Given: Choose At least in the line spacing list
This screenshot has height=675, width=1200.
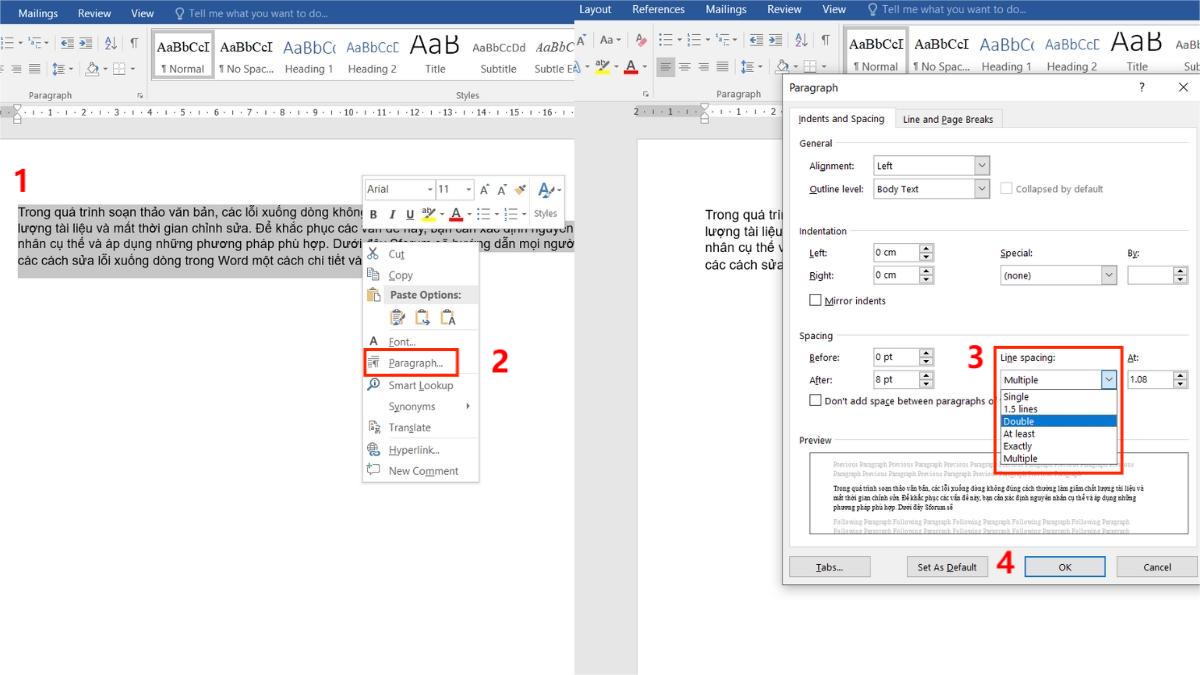Looking at the screenshot, I should coord(1058,434).
